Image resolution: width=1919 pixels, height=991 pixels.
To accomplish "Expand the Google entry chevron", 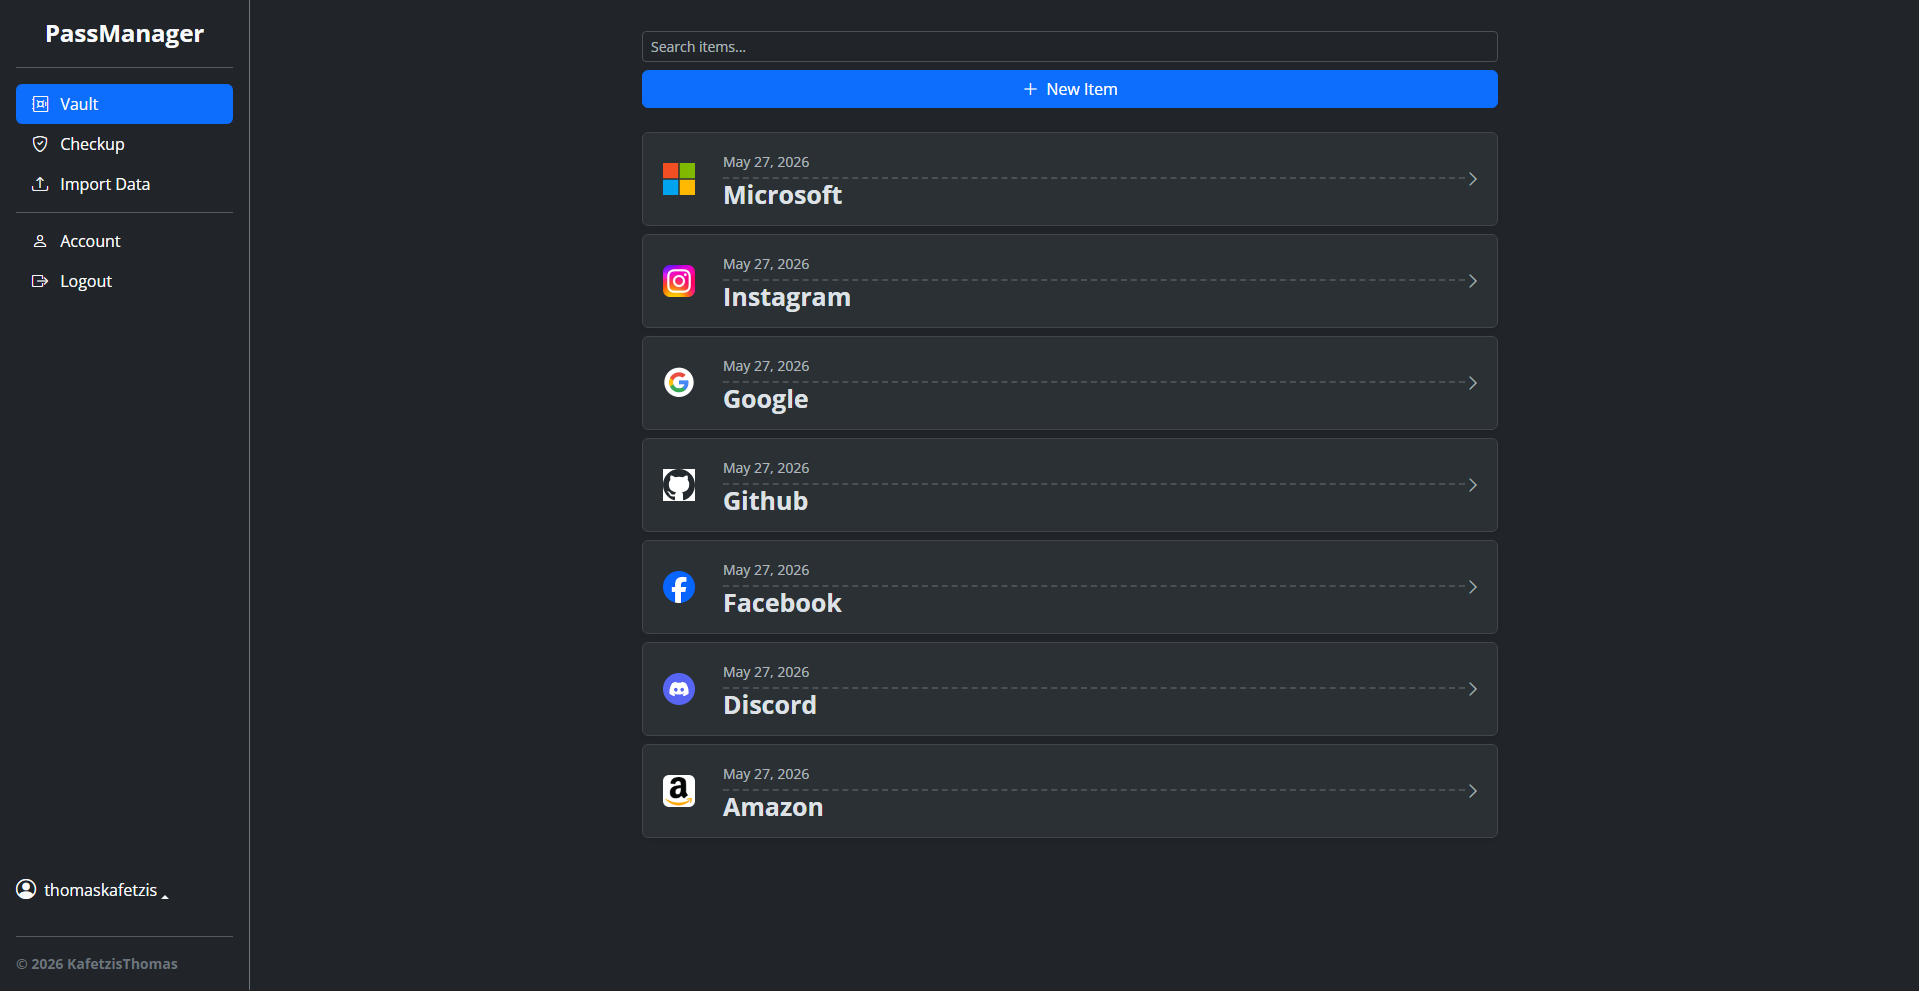I will point(1472,383).
